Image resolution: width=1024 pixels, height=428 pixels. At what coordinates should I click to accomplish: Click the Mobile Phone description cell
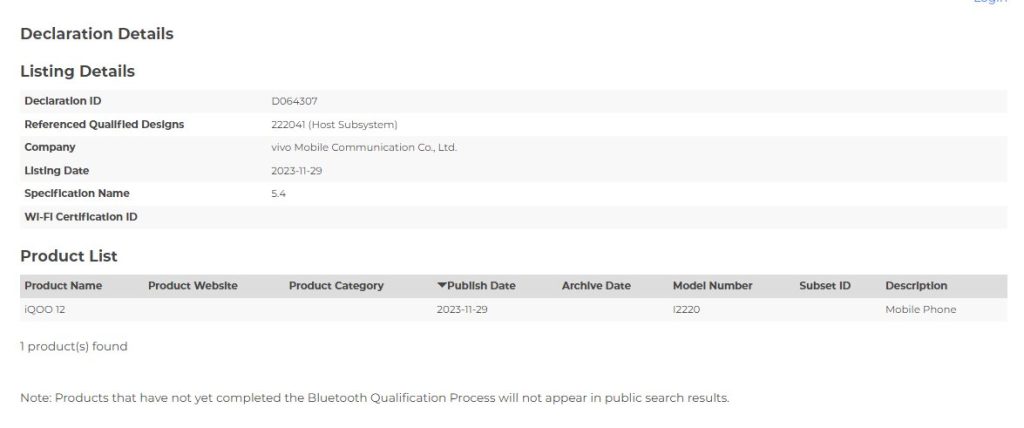pyautogui.click(x=920, y=310)
